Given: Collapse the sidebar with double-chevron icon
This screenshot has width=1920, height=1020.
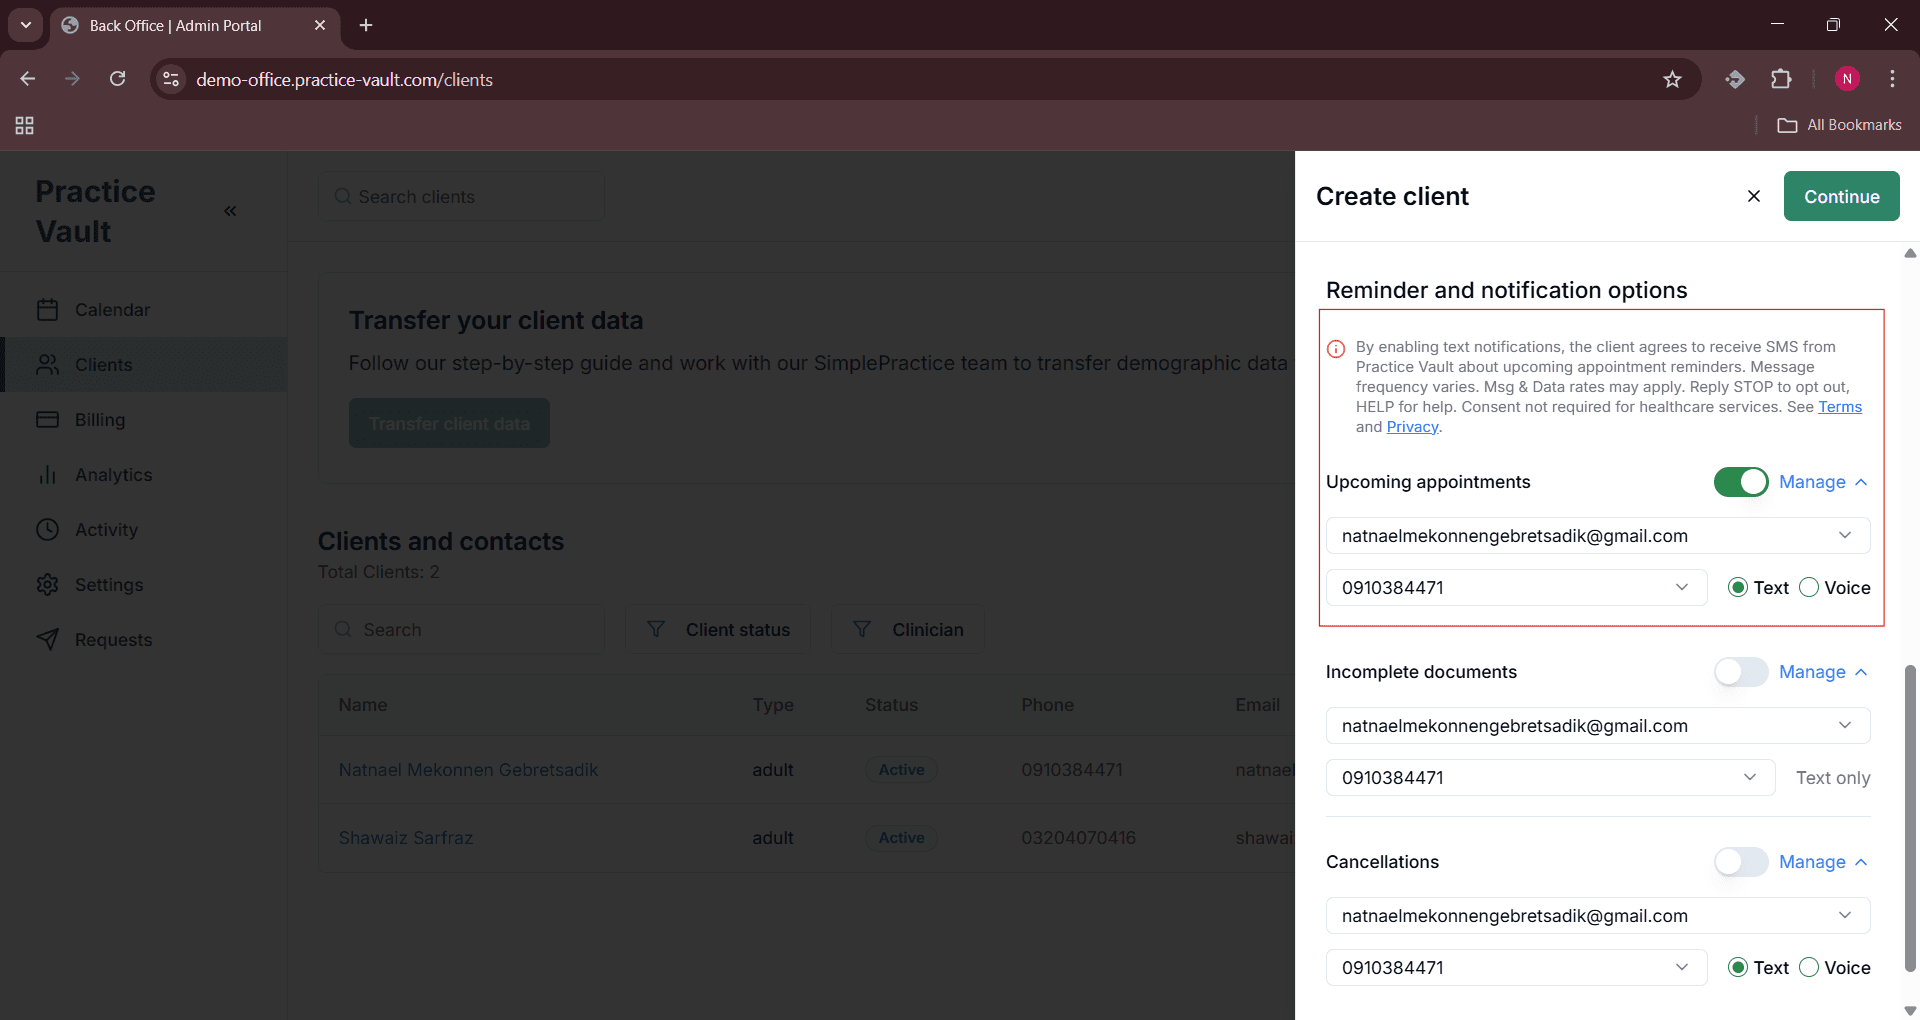Looking at the screenshot, I should 230,211.
